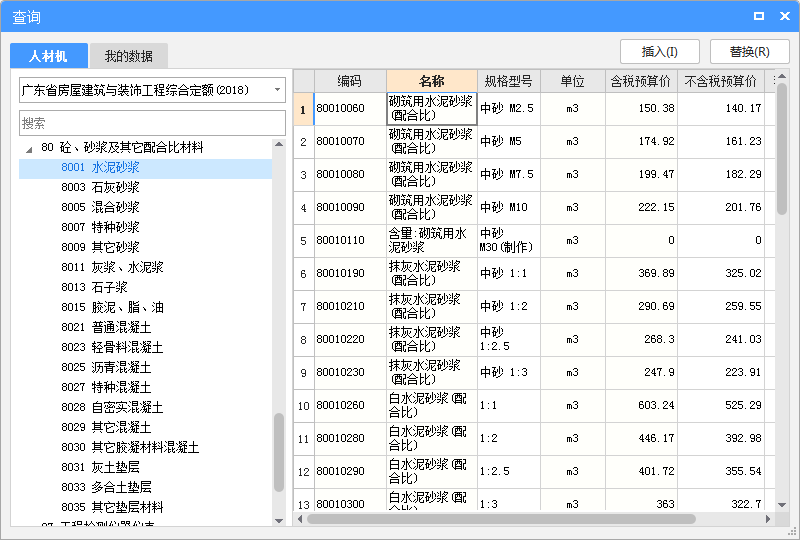Click price cell 150.38
Image resolution: width=800 pixels, height=540 pixels.
(x=641, y=108)
